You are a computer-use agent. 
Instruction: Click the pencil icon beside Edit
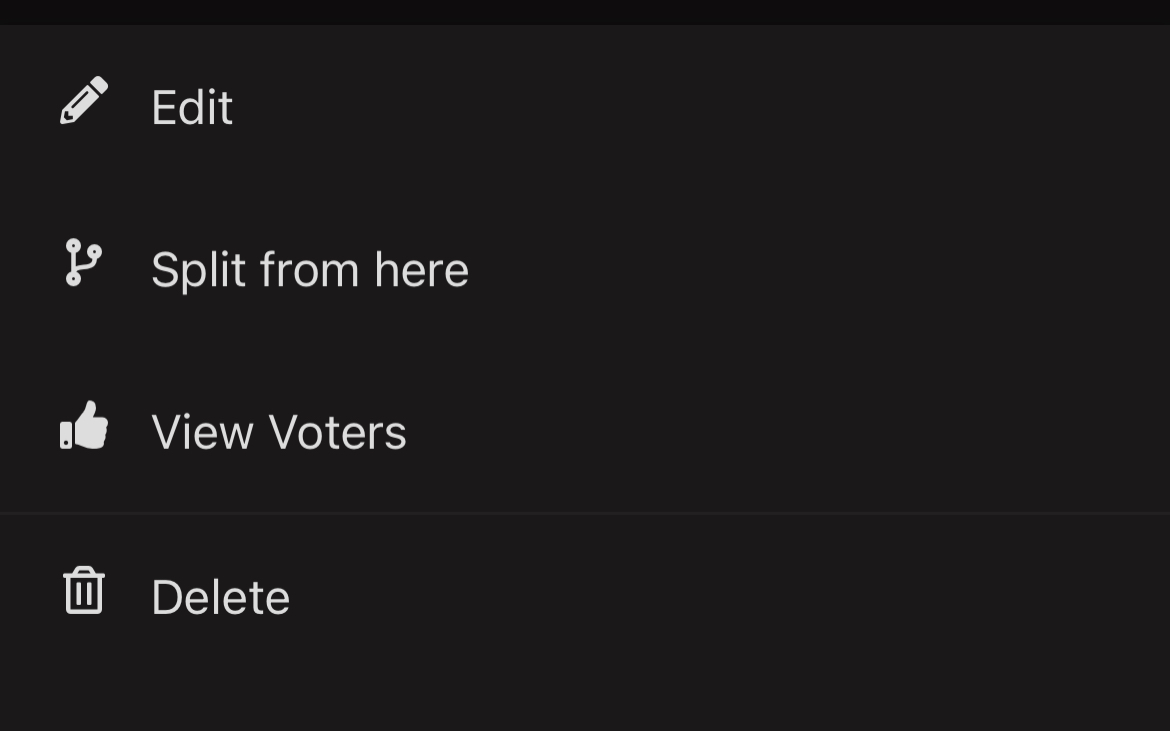(x=85, y=97)
